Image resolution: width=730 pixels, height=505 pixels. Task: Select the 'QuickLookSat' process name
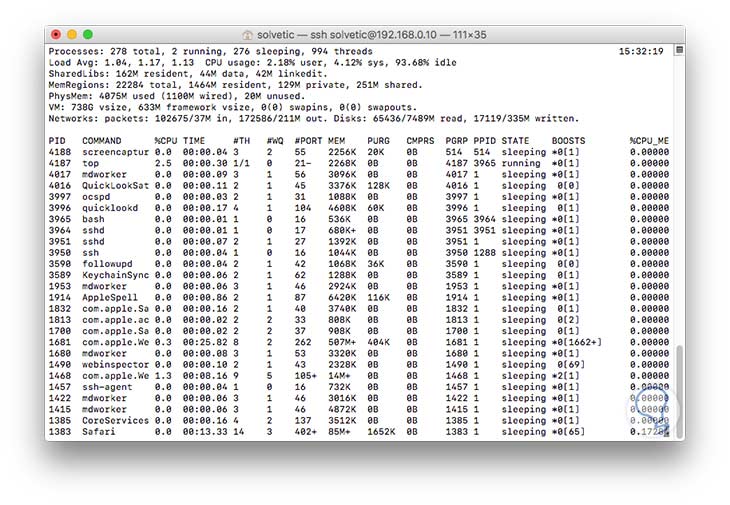(x=115, y=186)
